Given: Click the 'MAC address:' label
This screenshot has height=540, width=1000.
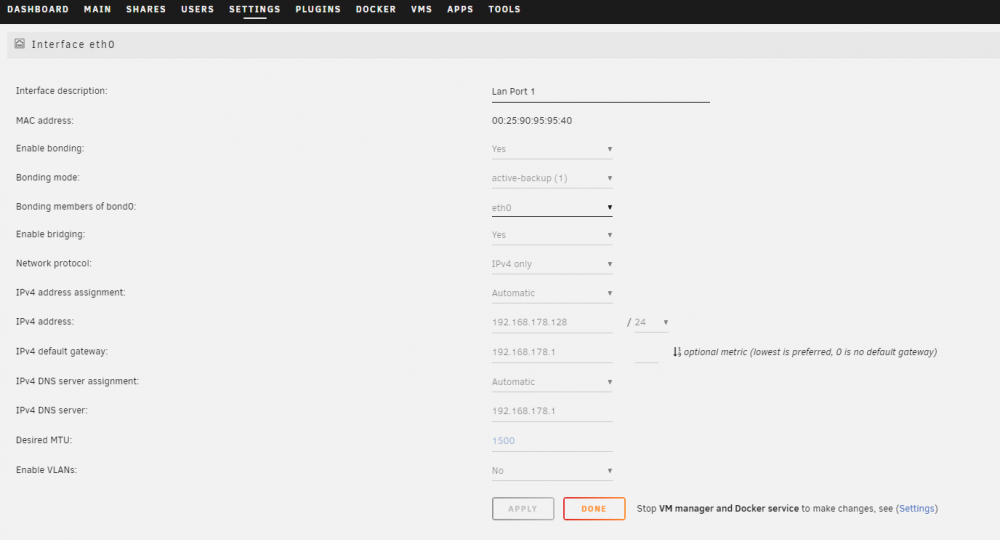Looking at the screenshot, I should click(45, 120).
